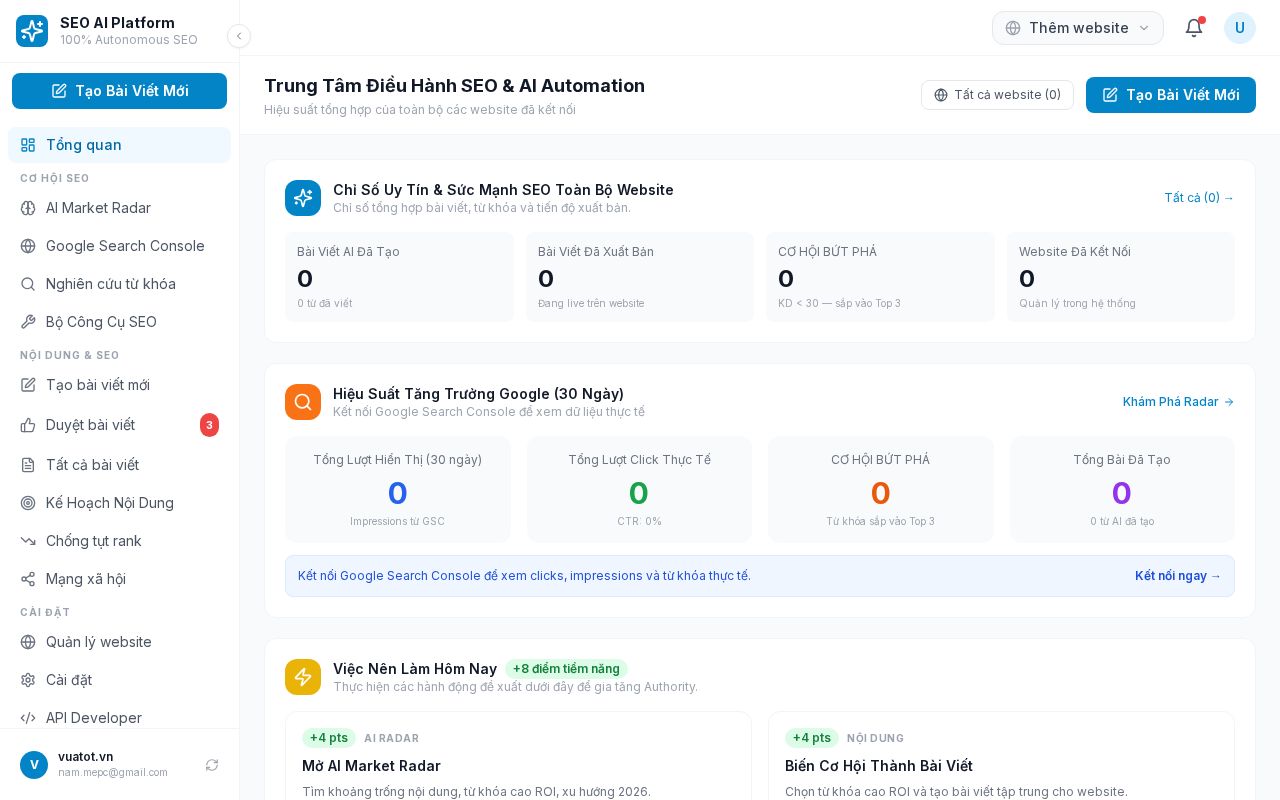
Task: Click the +8 điểm tiềm năng badge
Action: click(x=566, y=669)
